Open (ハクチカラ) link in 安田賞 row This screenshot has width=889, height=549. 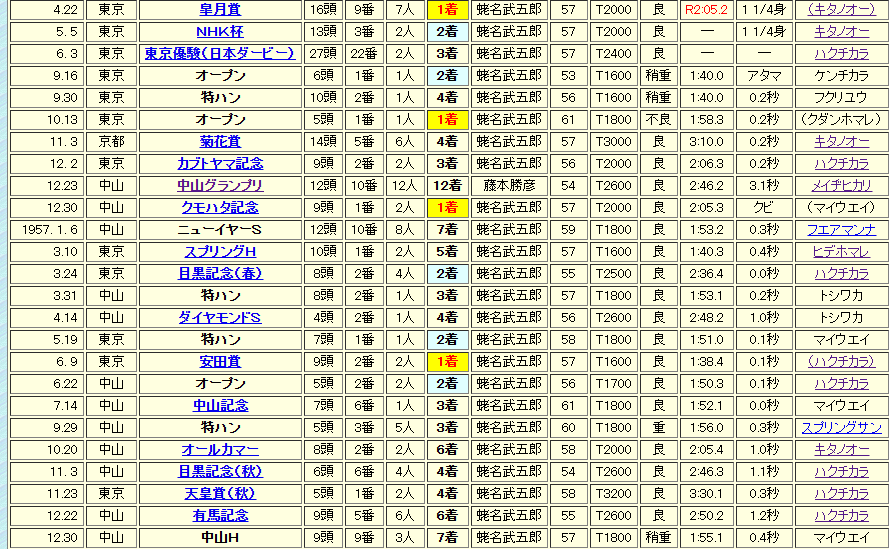(x=841, y=362)
